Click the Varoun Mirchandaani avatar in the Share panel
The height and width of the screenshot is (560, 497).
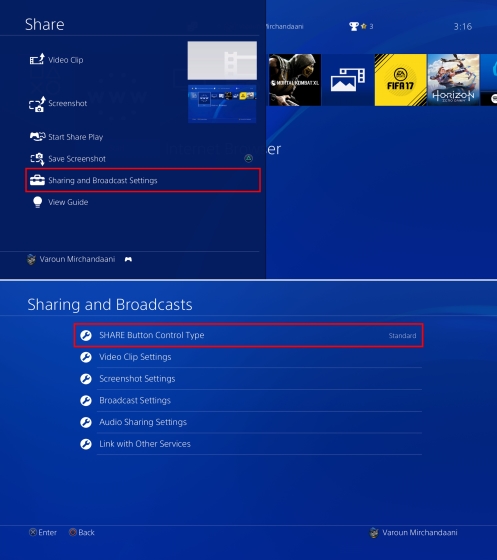pos(31,259)
